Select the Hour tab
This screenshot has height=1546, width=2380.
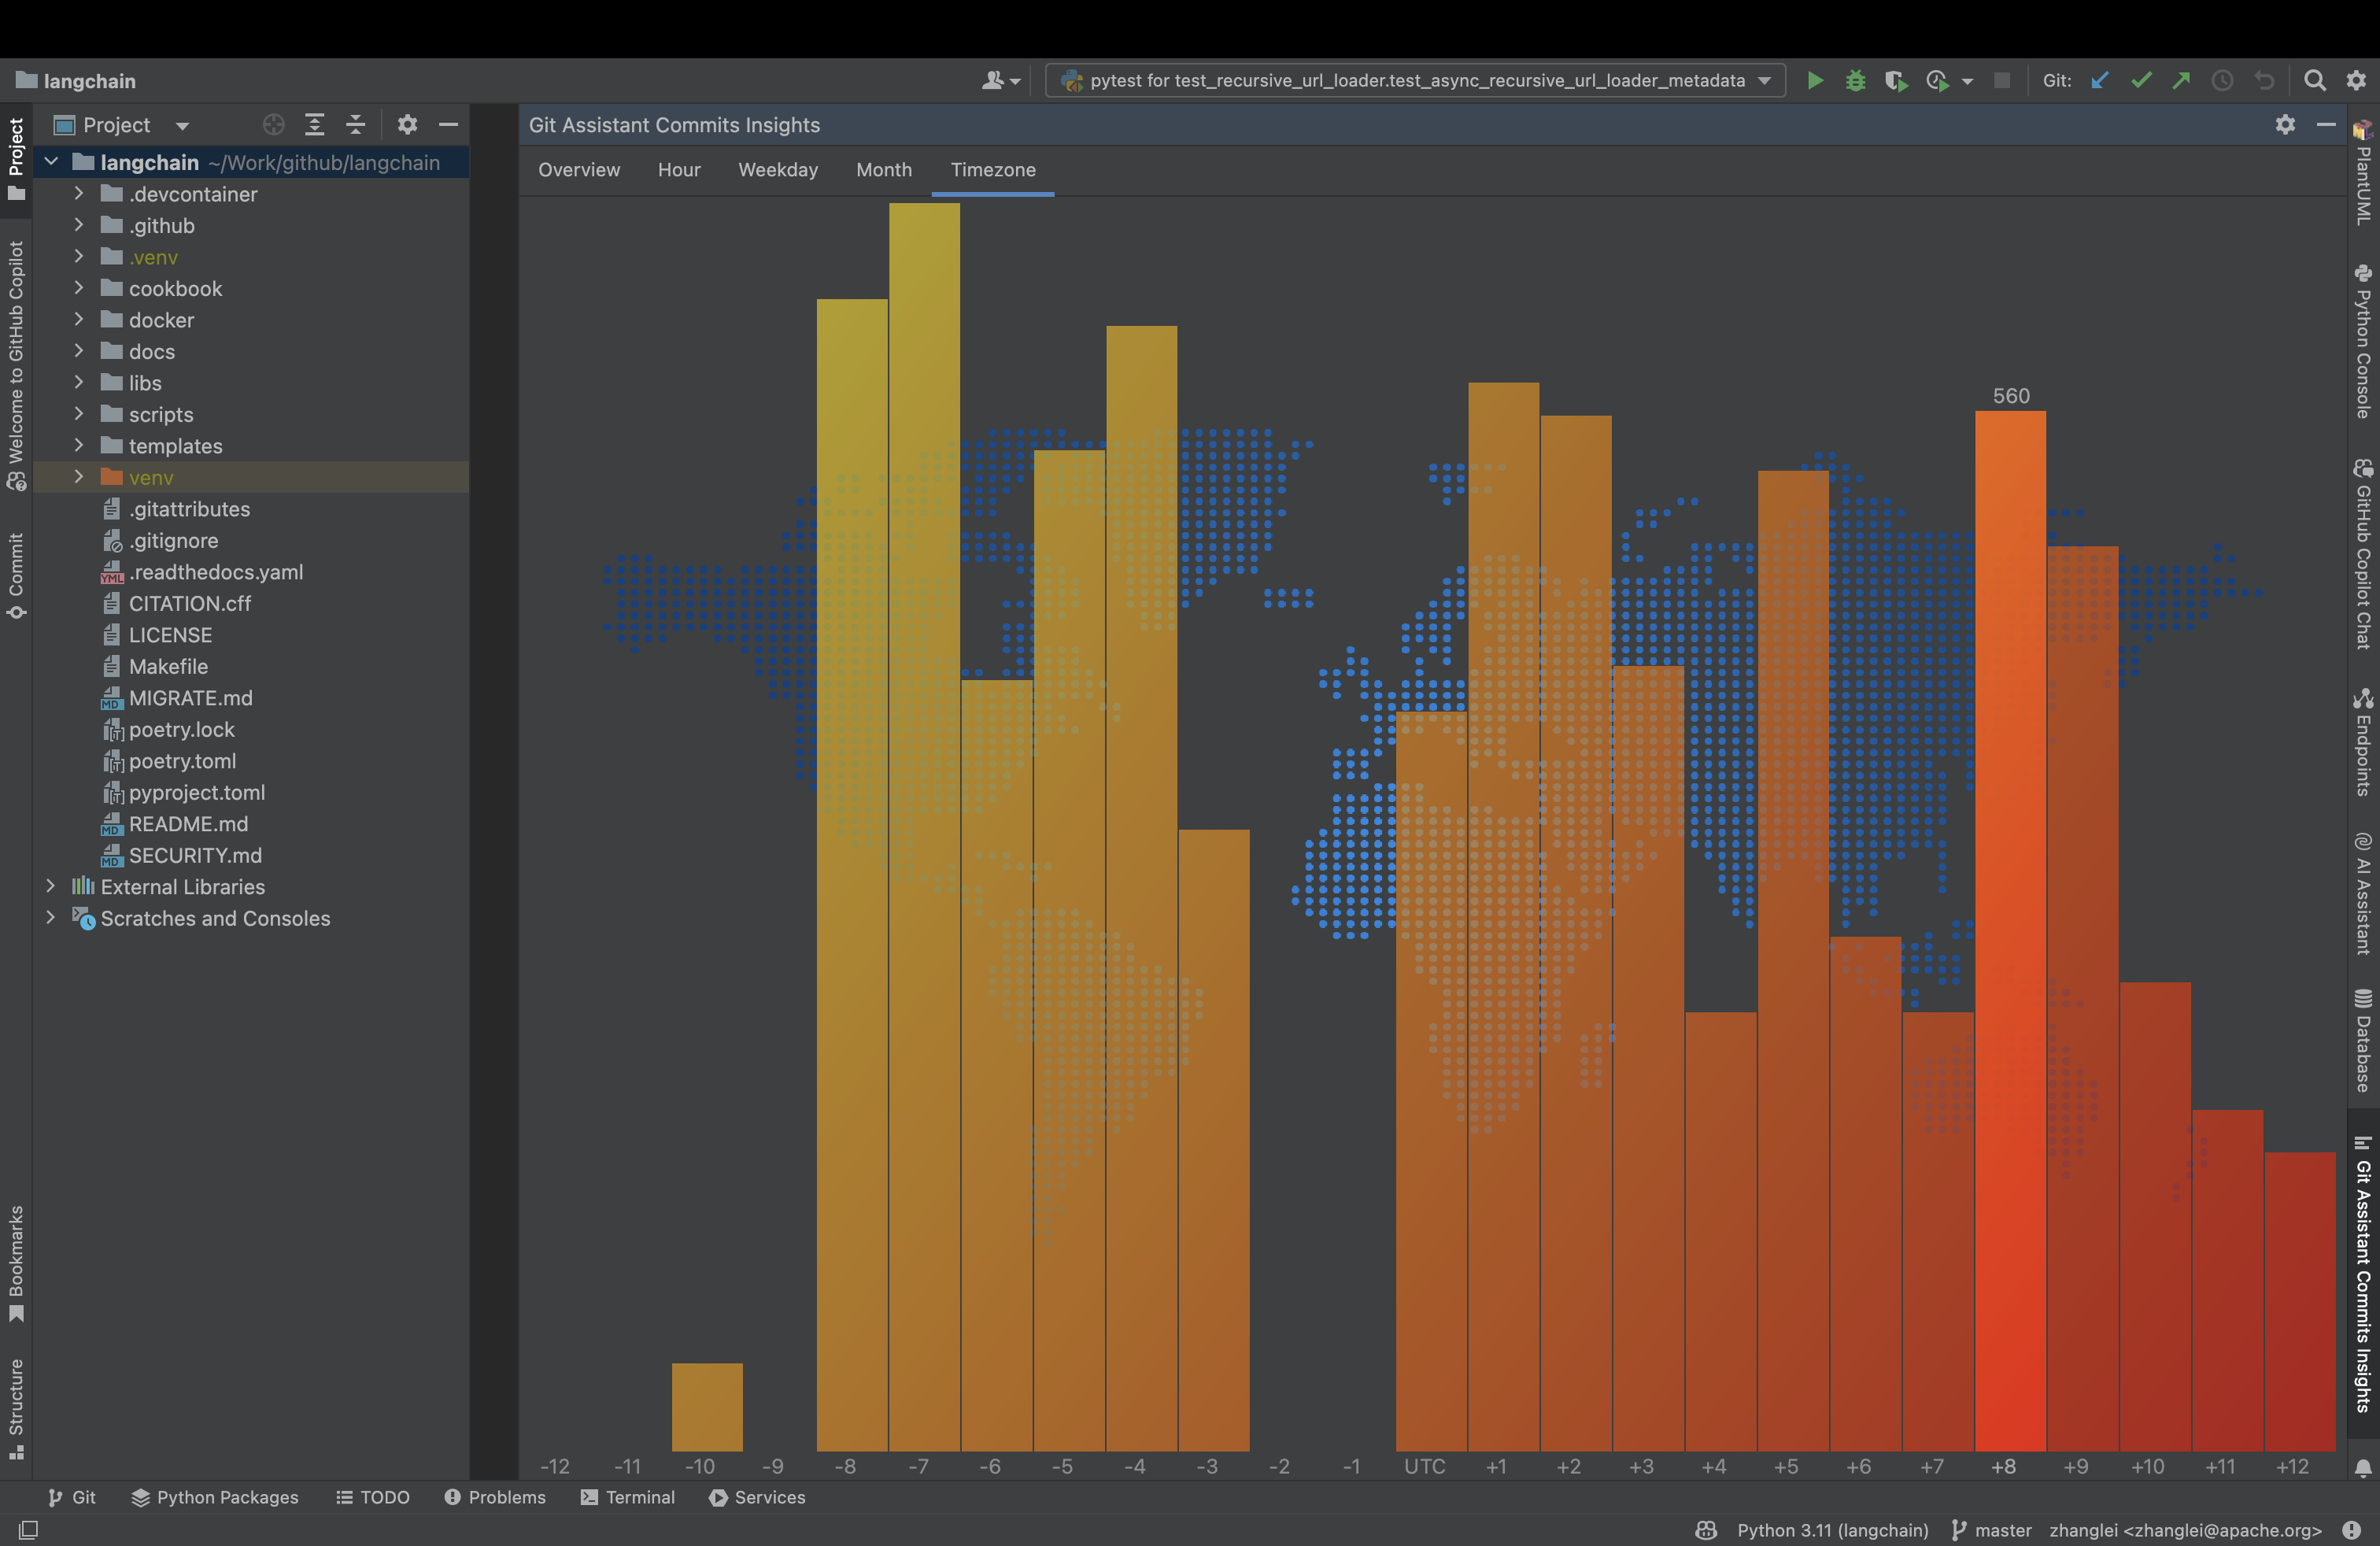(678, 168)
